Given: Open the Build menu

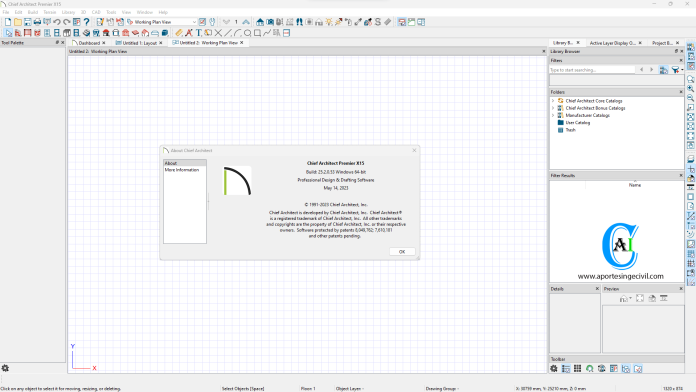Looking at the screenshot, I should click(x=33, y=12).
